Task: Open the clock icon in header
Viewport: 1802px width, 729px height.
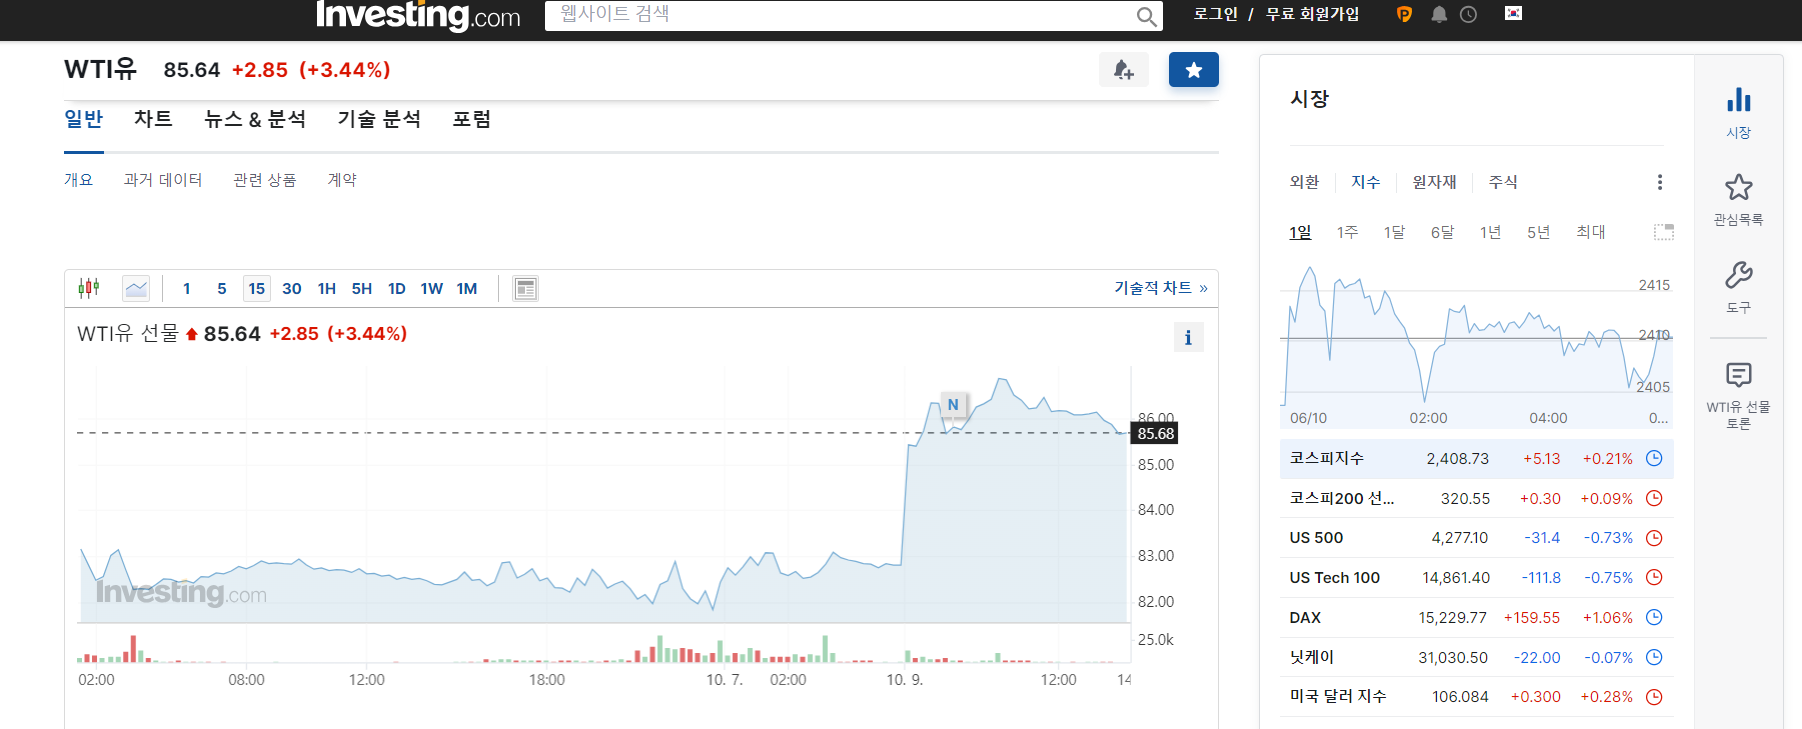Action: [1468, 14]
